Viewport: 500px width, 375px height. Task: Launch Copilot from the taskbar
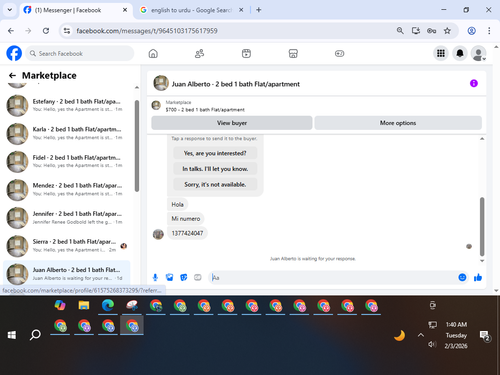point(60,305)
